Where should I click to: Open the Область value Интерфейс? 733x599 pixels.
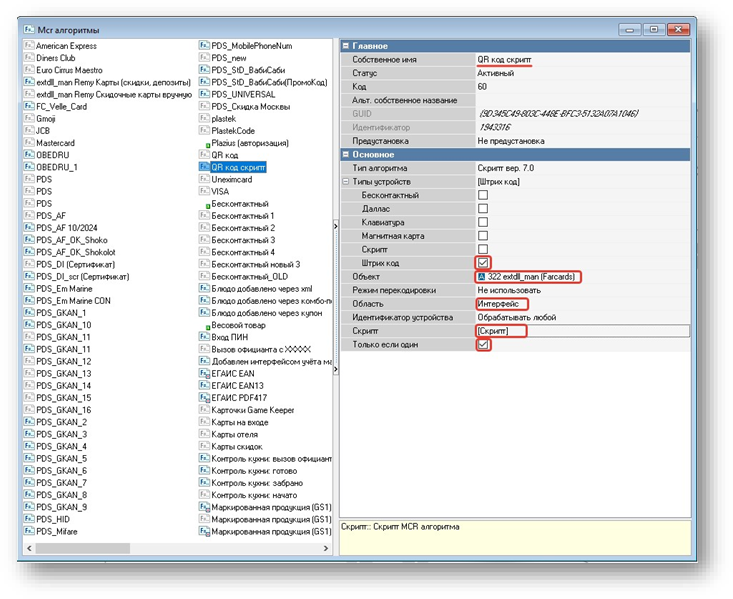[x=502, y=303]
